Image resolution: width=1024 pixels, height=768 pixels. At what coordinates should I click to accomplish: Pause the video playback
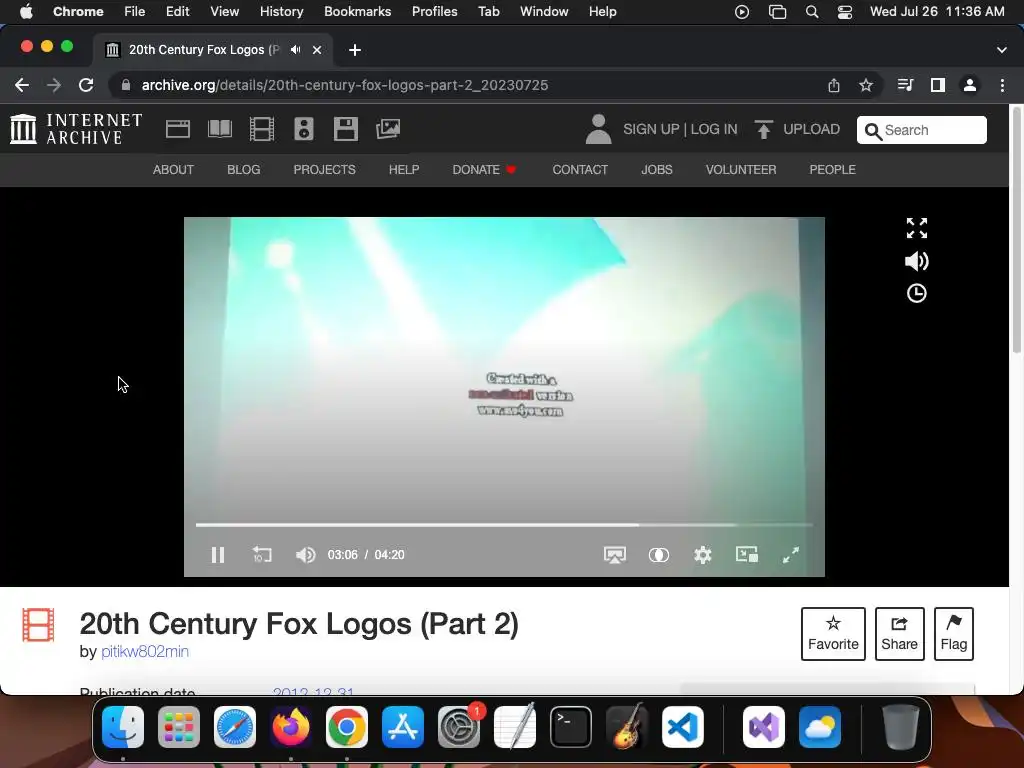pos(218,555)
